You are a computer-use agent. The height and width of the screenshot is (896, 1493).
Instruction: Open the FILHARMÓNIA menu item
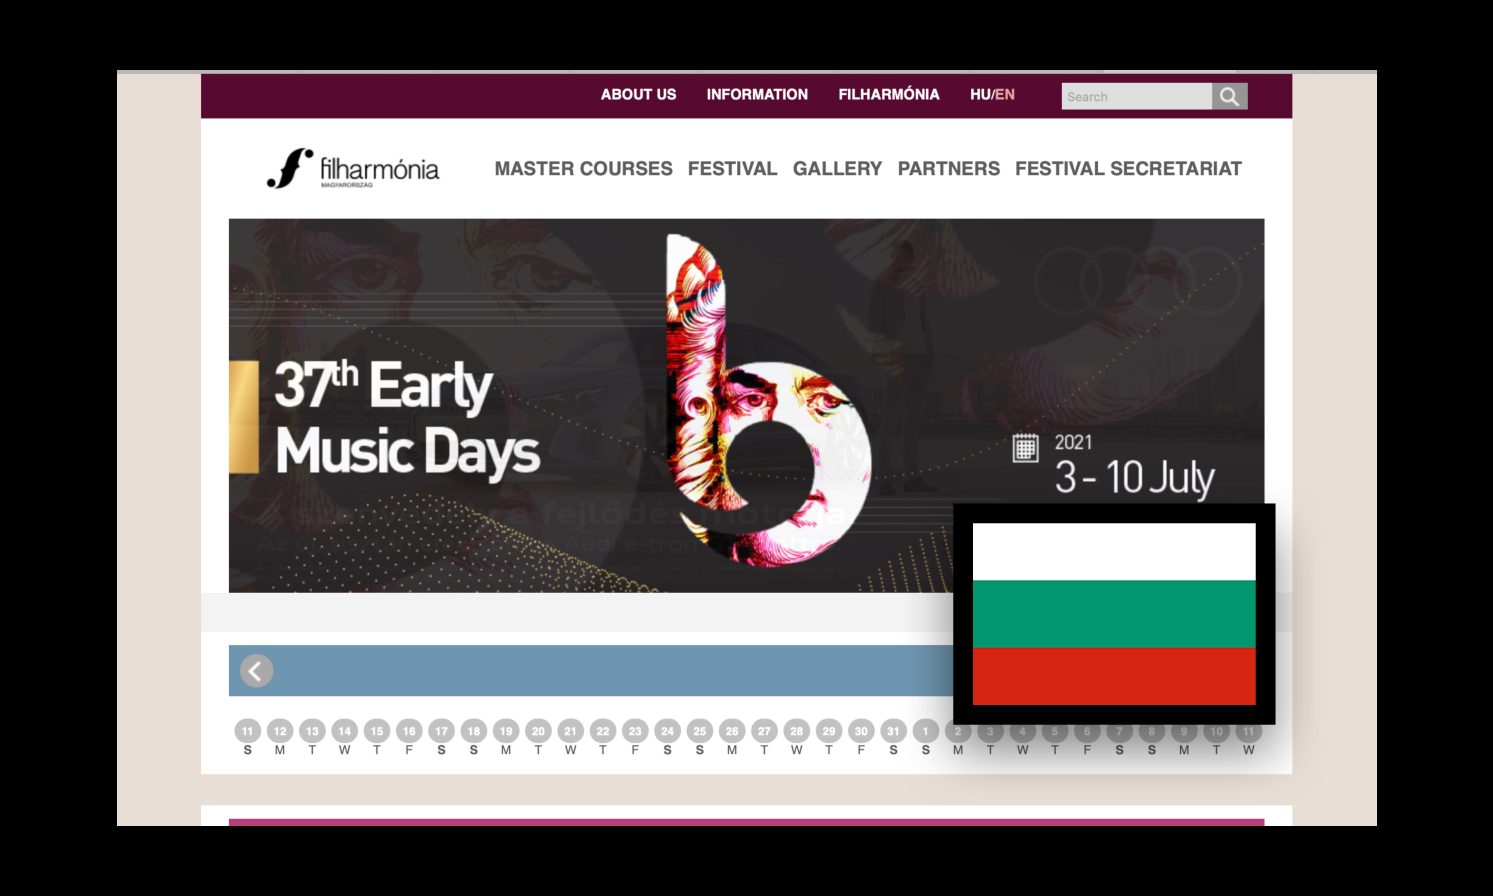coord(889,94)
